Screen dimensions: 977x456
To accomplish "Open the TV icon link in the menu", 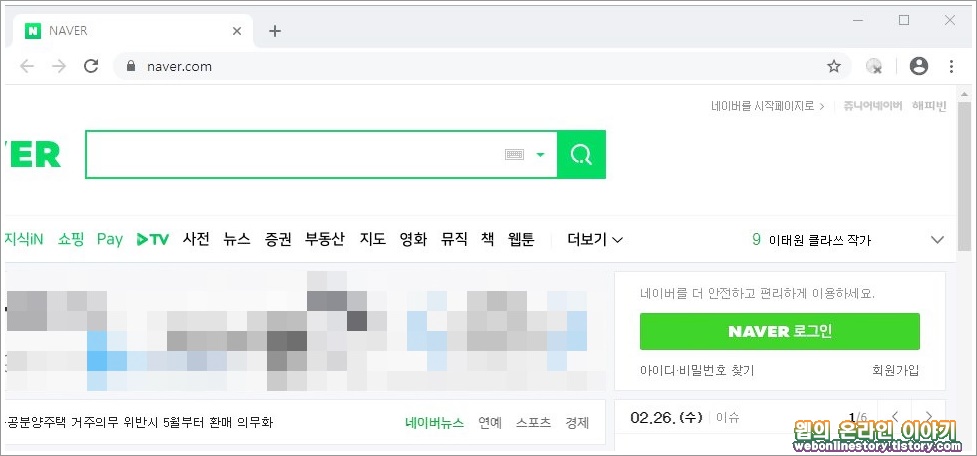I will click(x=153, y=239).
